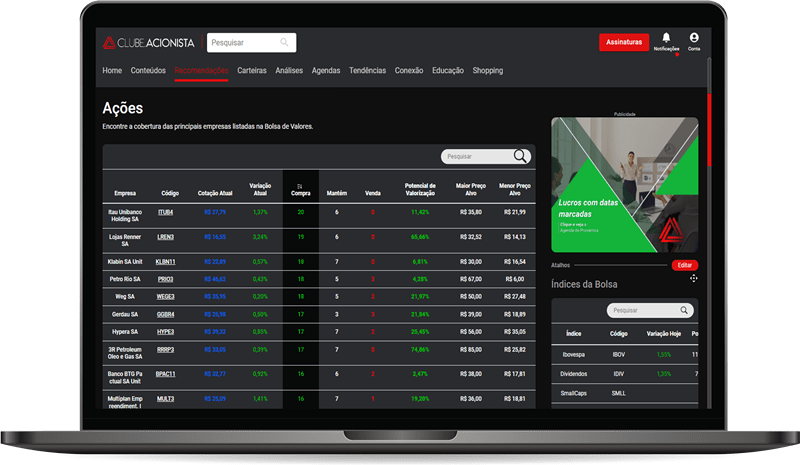Sort by the Venda column header
The width and height of the screenshot is (800, 465).
pyautogui.click(x=373, y=193)
